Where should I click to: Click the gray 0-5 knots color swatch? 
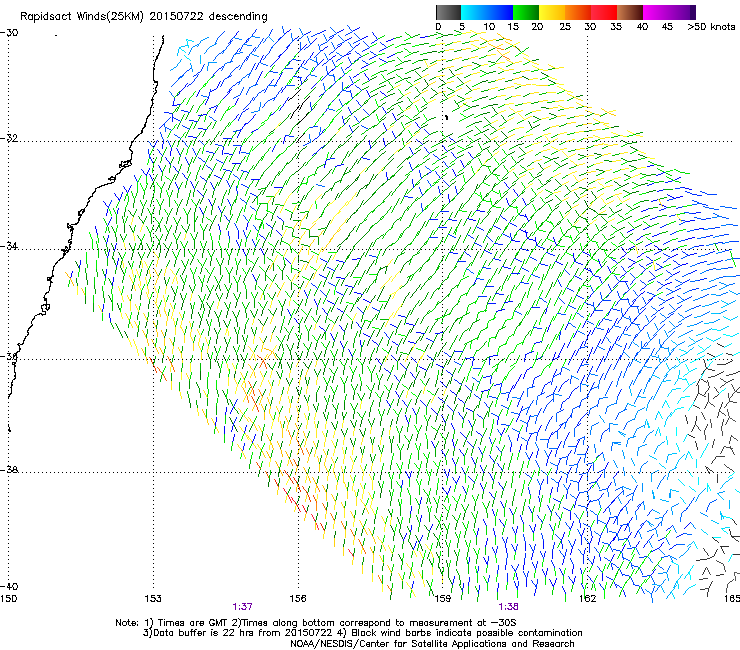click(448, 12)
